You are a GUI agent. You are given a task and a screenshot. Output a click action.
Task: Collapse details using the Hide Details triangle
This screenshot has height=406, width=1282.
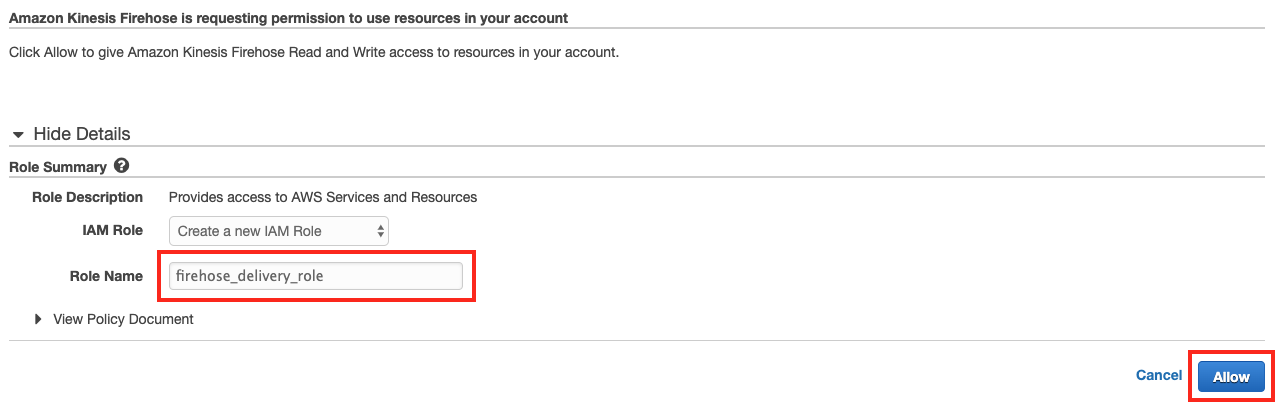click(18, 134)
